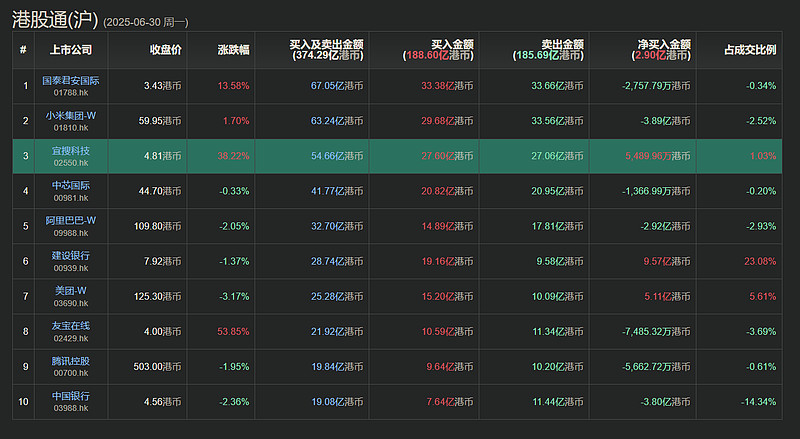Sort by the 涨跌幅 column header

coord(233,50)
